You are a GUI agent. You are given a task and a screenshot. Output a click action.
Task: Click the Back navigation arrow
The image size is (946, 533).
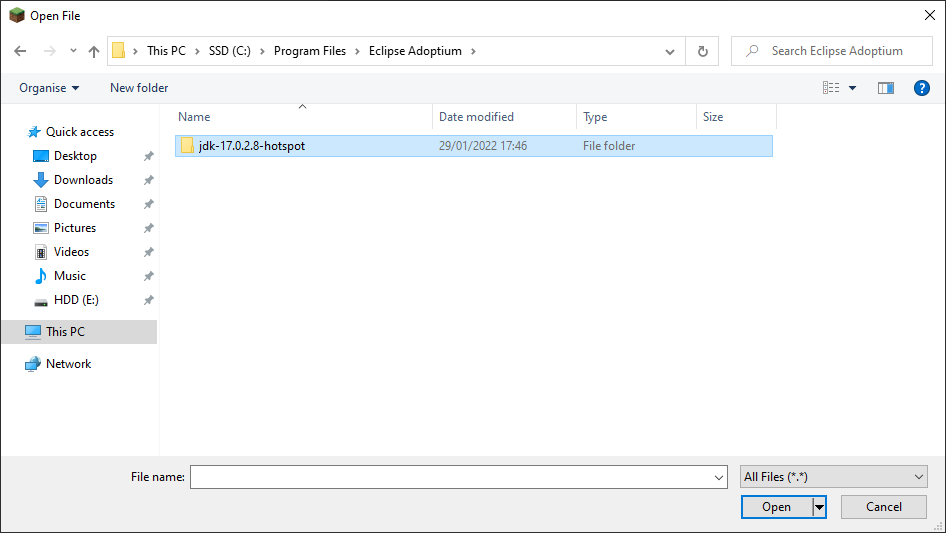pos(20,51)
